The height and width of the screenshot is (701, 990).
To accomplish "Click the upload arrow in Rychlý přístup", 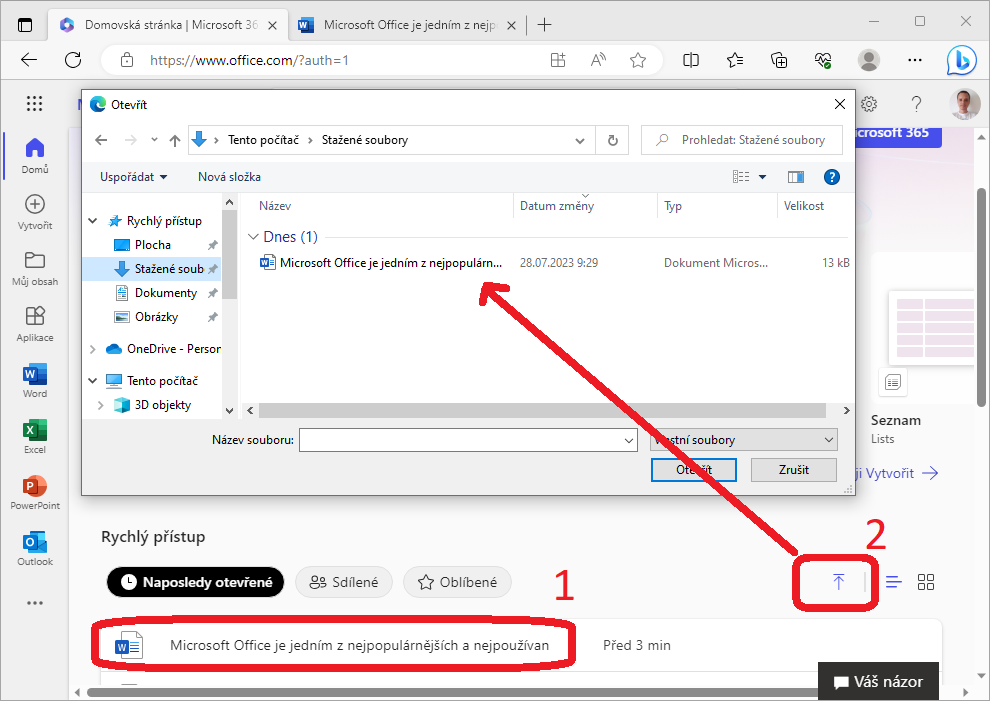I will [838, 582].
